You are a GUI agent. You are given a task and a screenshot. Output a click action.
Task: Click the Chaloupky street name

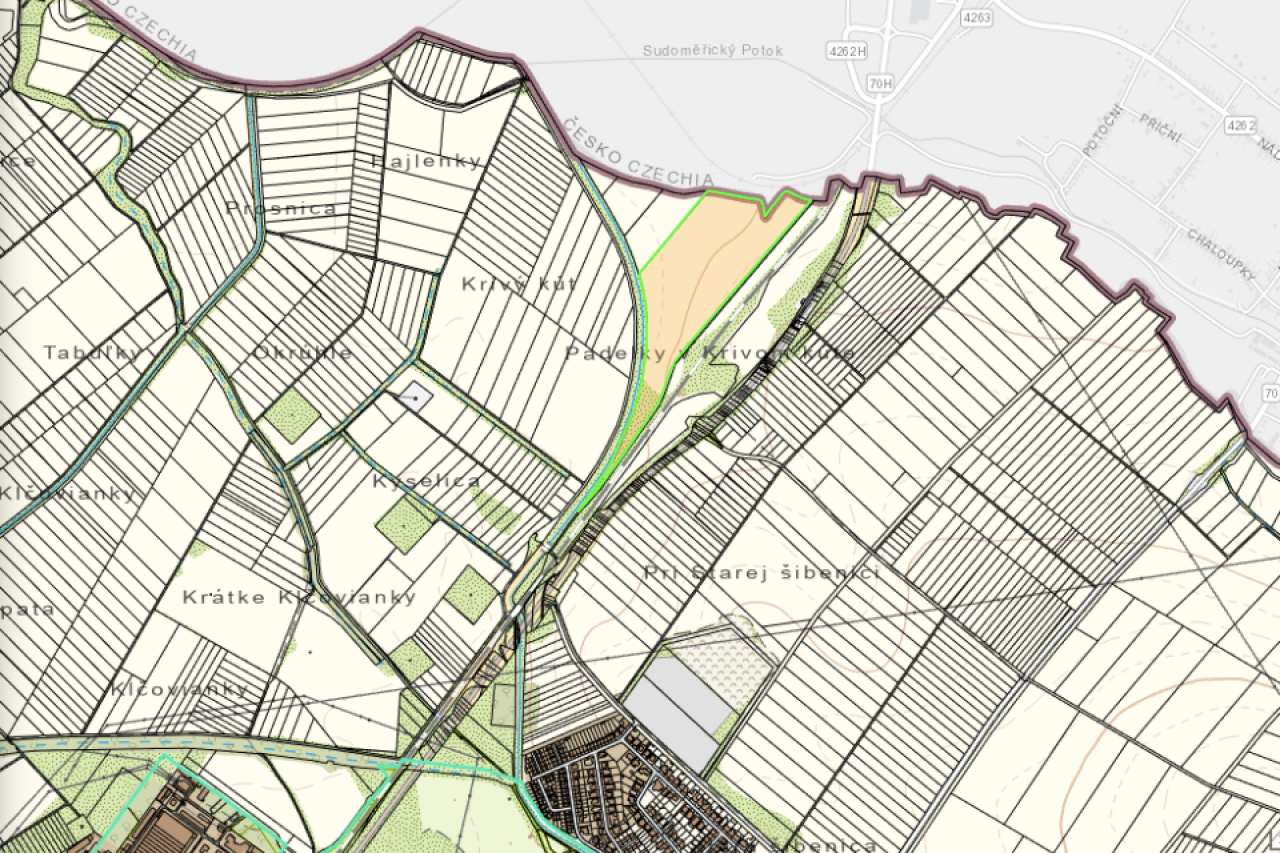[x=1221, y=255]
